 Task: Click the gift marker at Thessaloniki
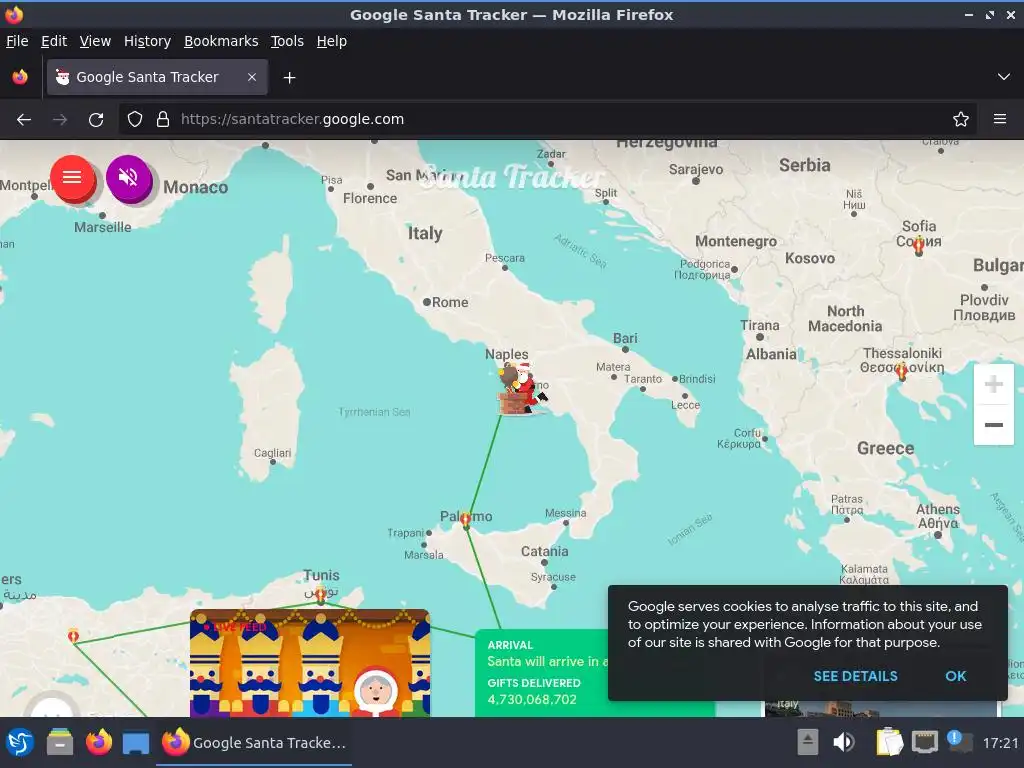click(901, 372)
